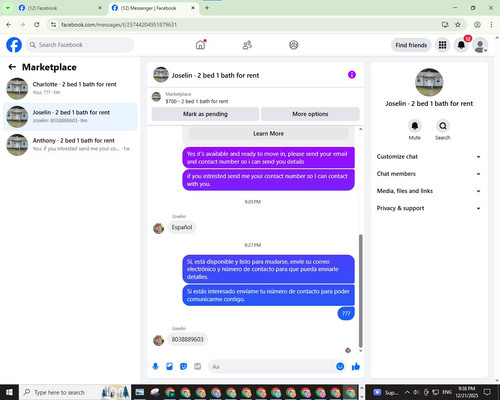Open the Anthony 2 bed 1 bath chat

tap(70, 144)
